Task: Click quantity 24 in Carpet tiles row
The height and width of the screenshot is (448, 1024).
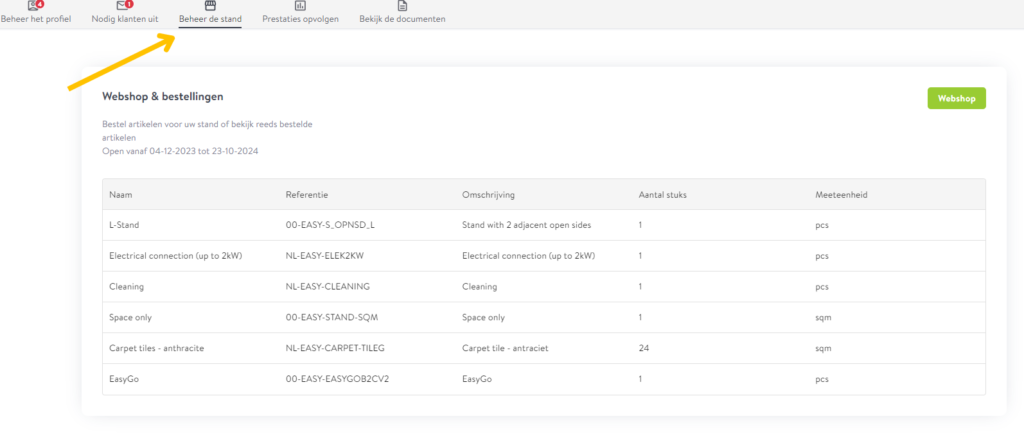Action: [x=643, y=348]
